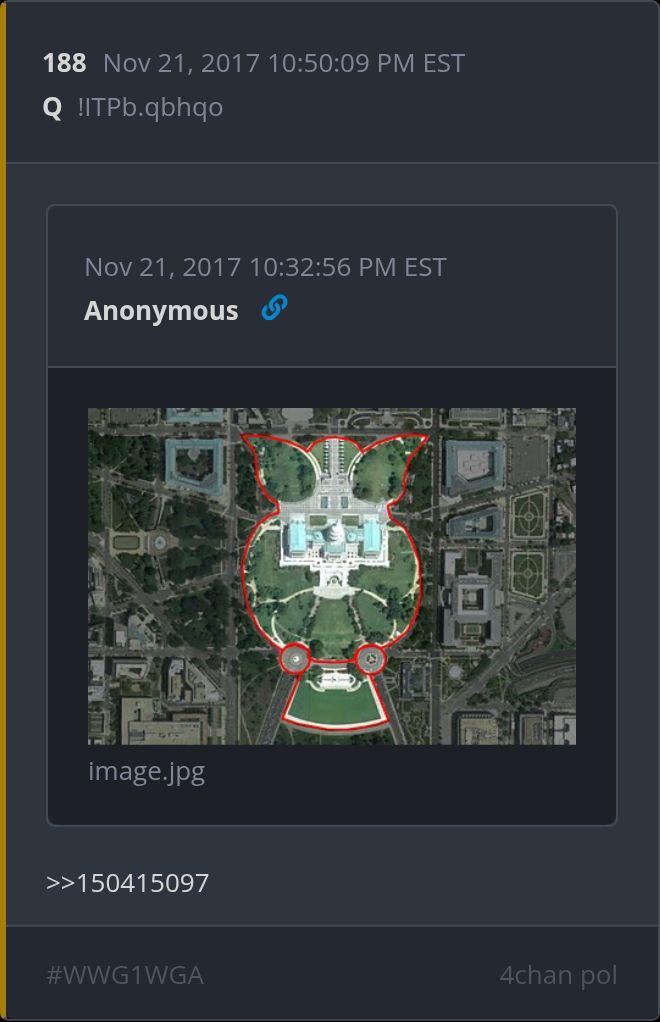Viewport: 660px width, 1022px height.
Task: Click the 4chan pol source label
Action: point(558,975)
